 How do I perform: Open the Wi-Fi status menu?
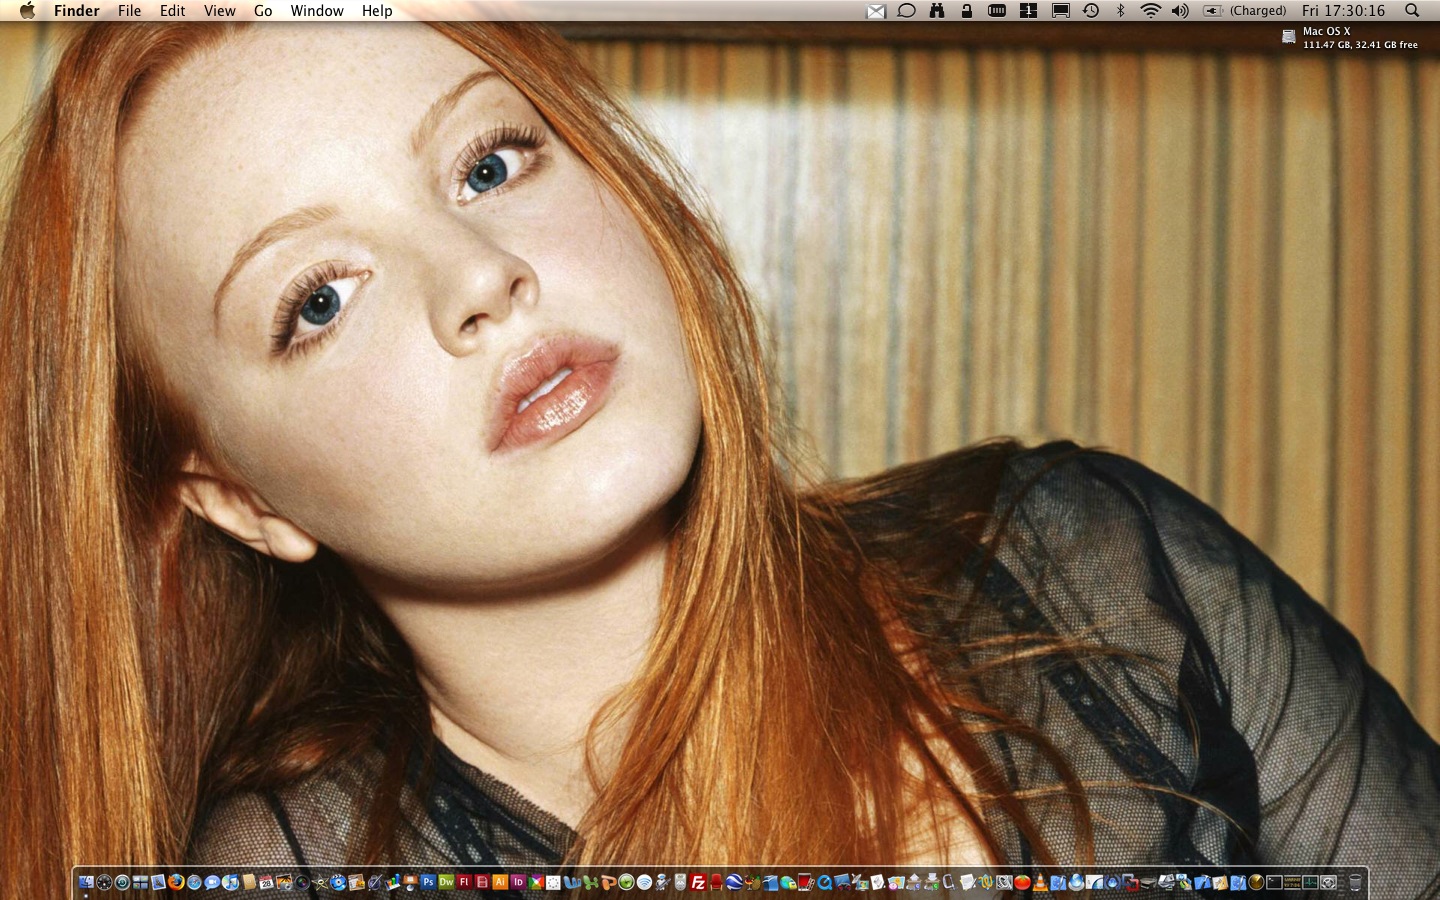coord(1151,11)
